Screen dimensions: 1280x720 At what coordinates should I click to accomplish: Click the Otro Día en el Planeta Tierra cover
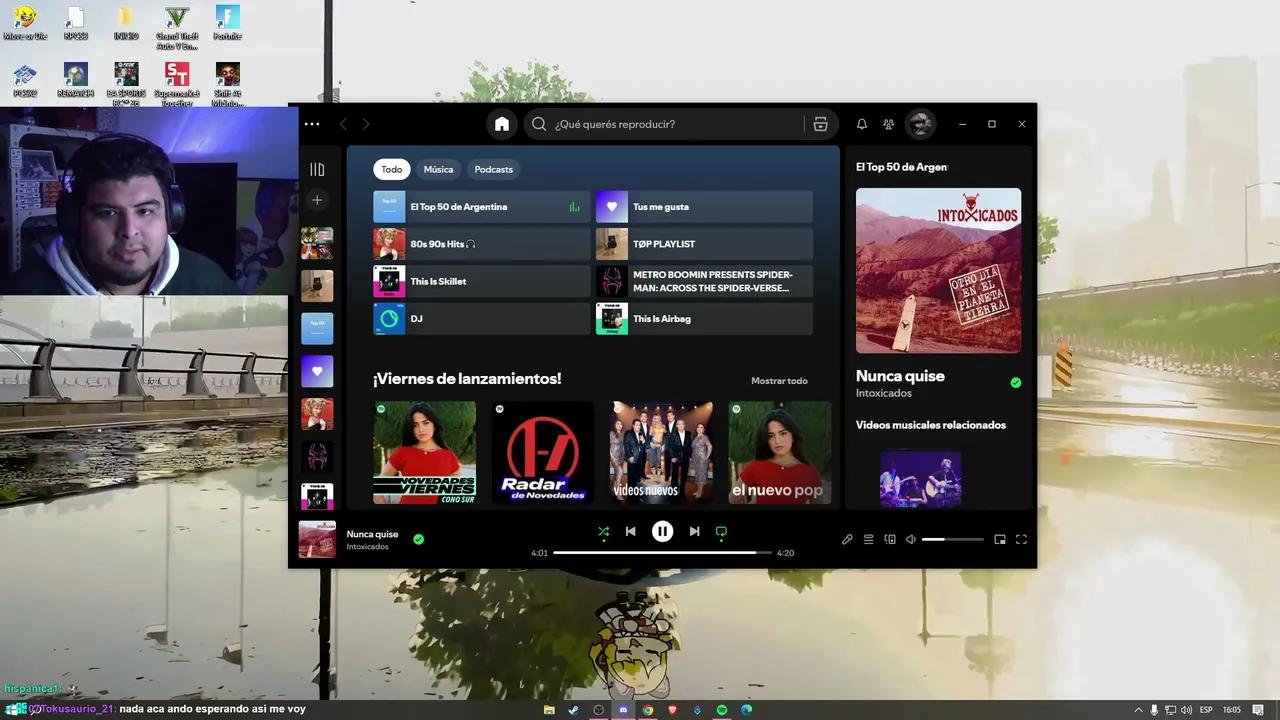[938, 270]
